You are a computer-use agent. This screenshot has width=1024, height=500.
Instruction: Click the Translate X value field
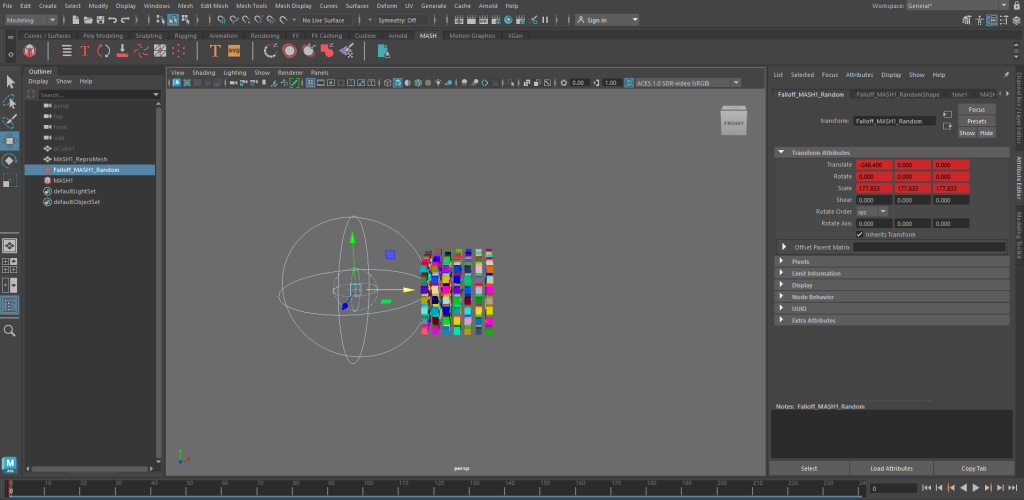point(873,164)
